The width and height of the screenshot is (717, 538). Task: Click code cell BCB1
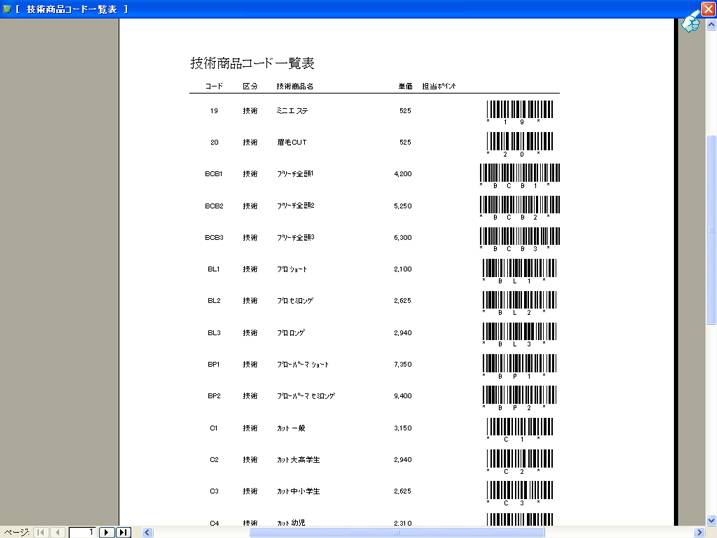pos(214,174)
